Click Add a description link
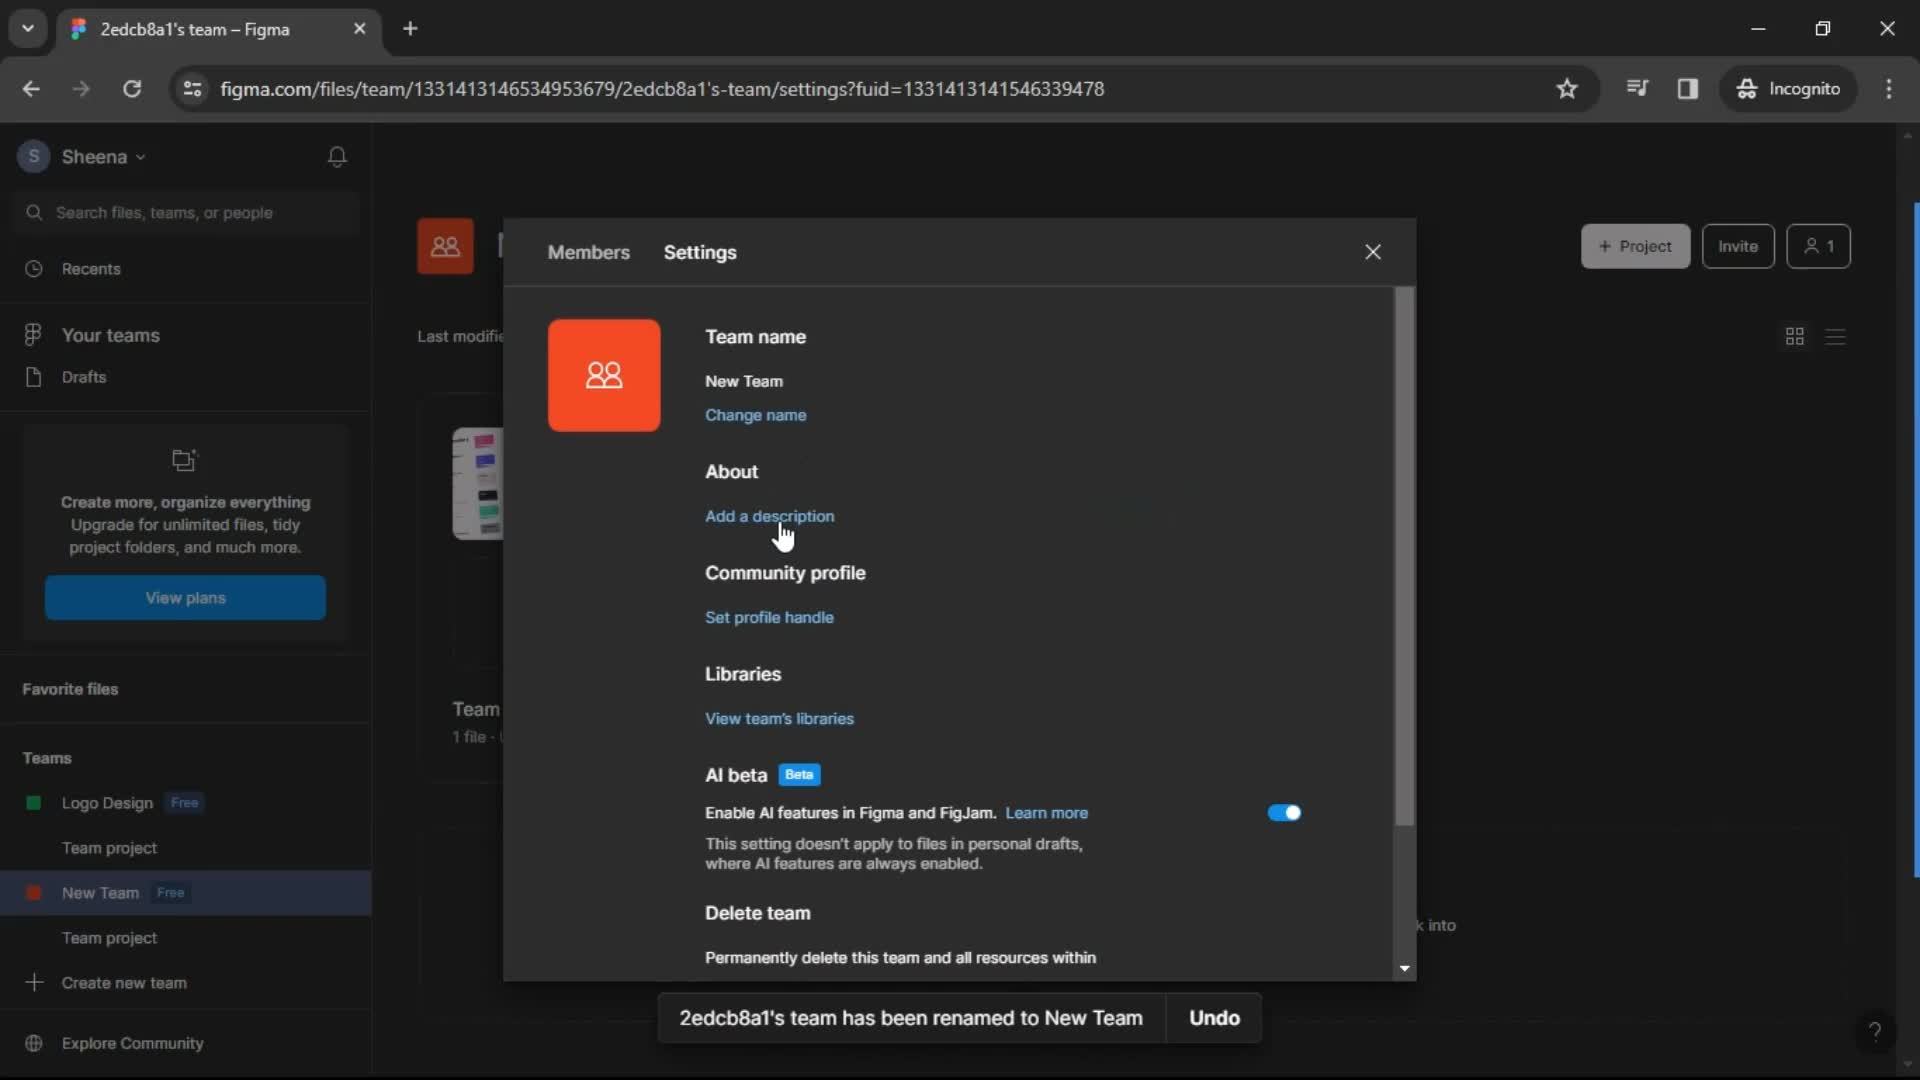The image size is (1920, 1080). [x=769, y=516]
